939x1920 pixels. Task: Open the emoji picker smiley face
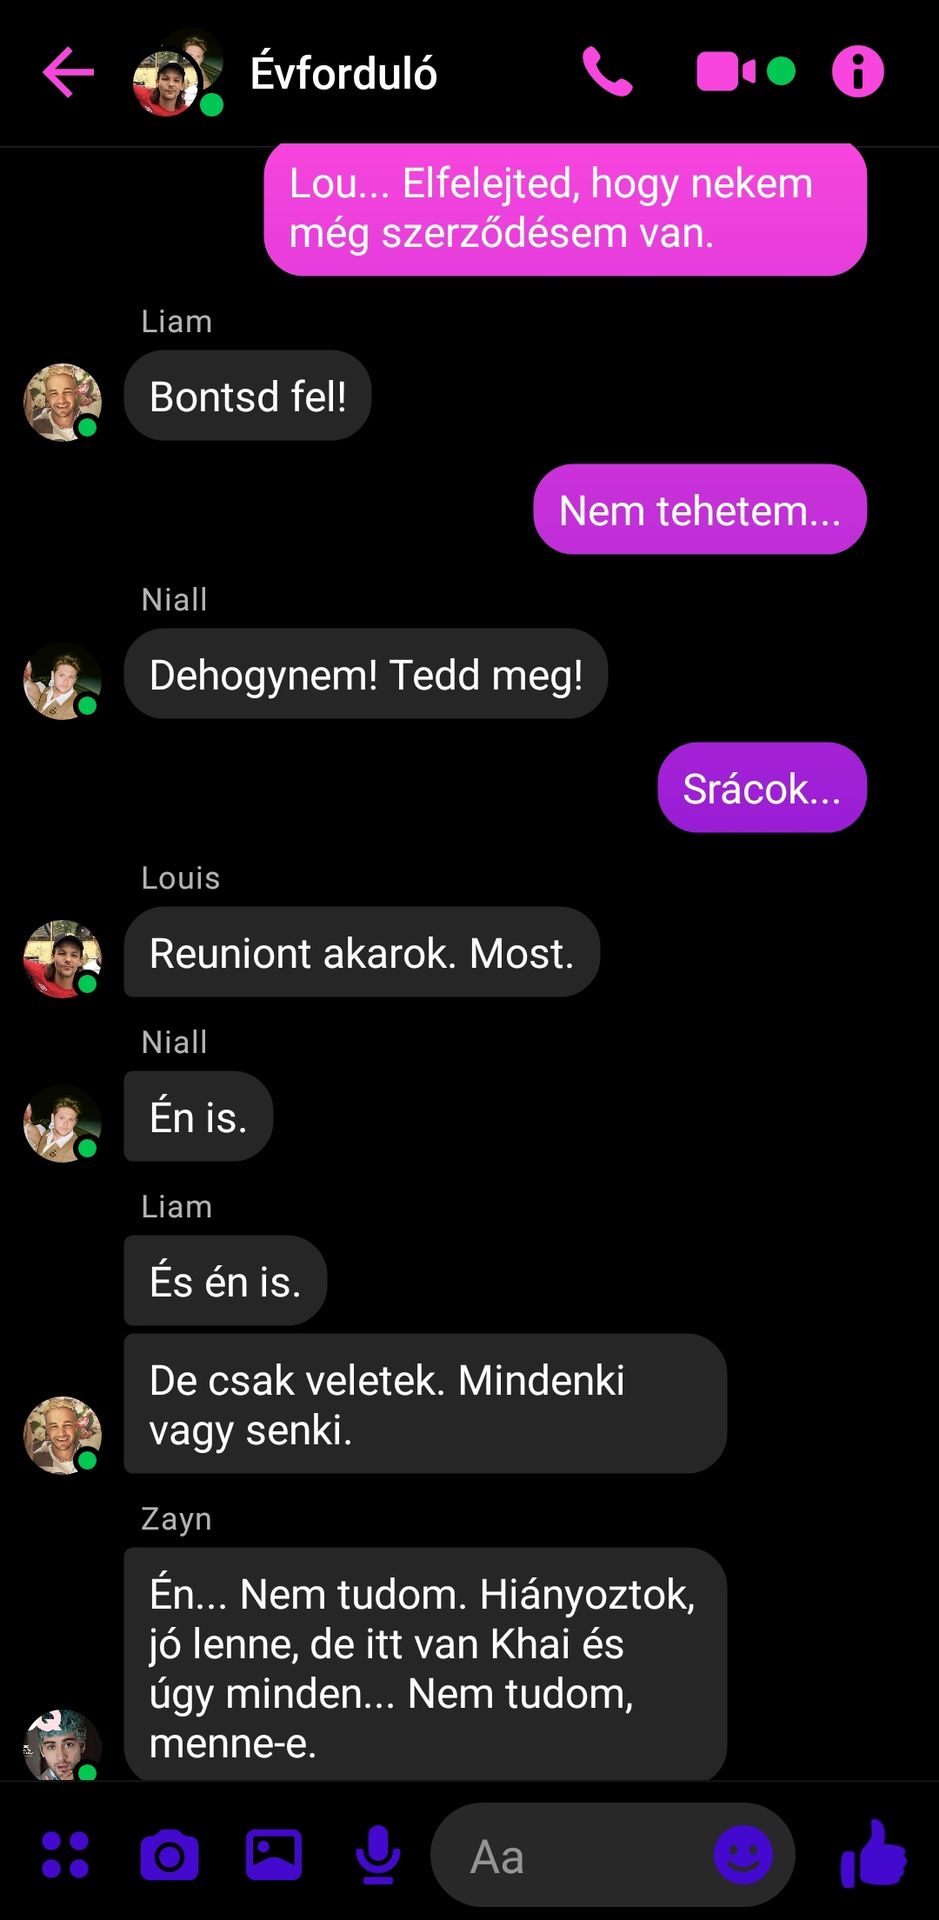[x=743, y=1855]
